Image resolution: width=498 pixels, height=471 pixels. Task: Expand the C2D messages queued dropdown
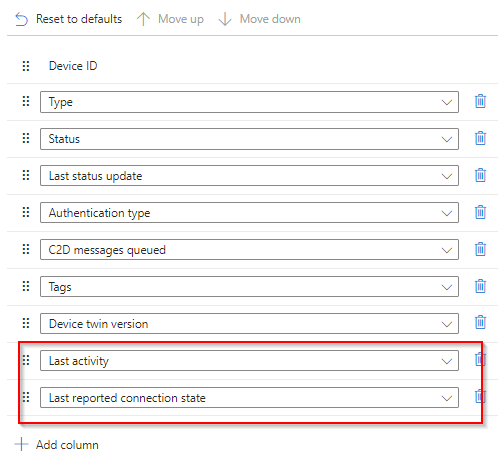[x=249, y=250]
